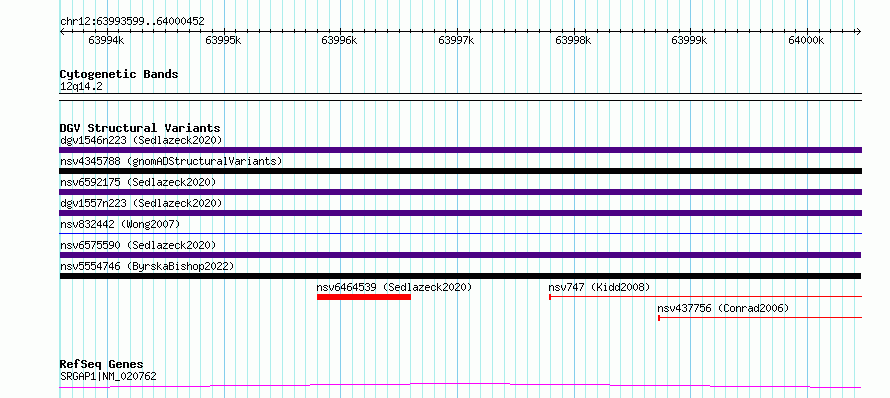Select the dgv1557n223 purple variant bar
The image size is (890, 398).
tap(460, 213)
